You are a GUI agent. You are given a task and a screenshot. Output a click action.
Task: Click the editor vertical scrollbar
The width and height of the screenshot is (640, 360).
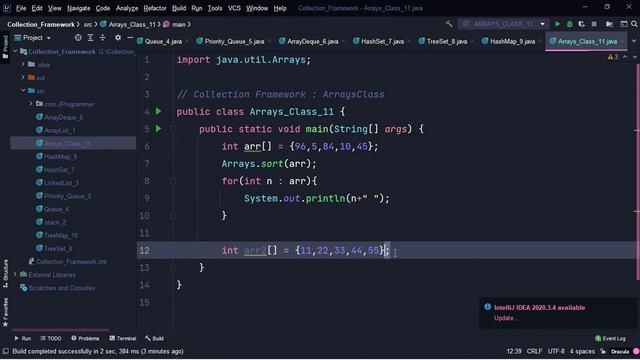tap(637, 171)
